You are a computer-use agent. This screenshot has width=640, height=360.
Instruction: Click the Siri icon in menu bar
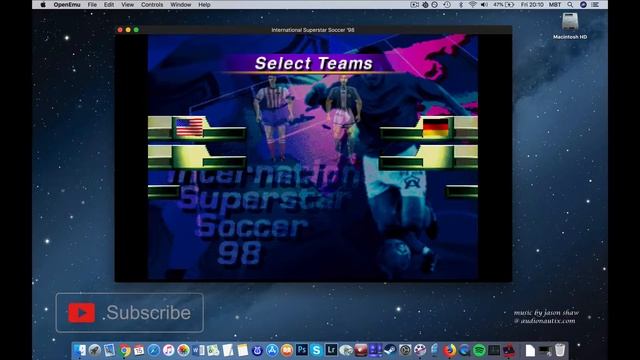tap(583, 5)
